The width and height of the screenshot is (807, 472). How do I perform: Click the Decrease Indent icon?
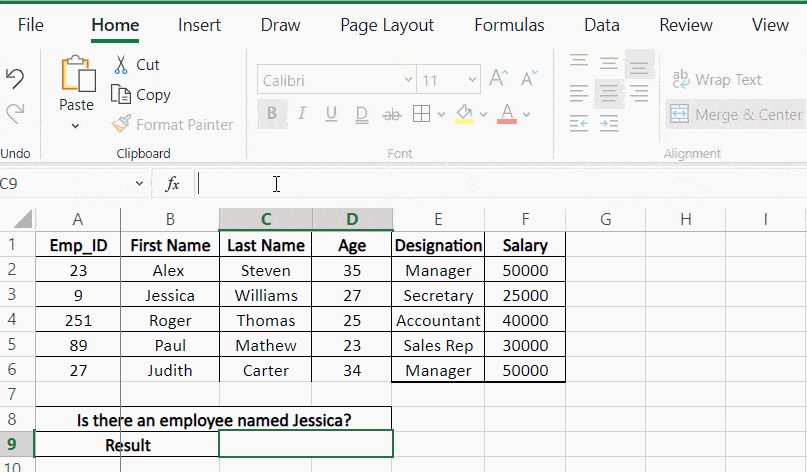tap(579, 124)
